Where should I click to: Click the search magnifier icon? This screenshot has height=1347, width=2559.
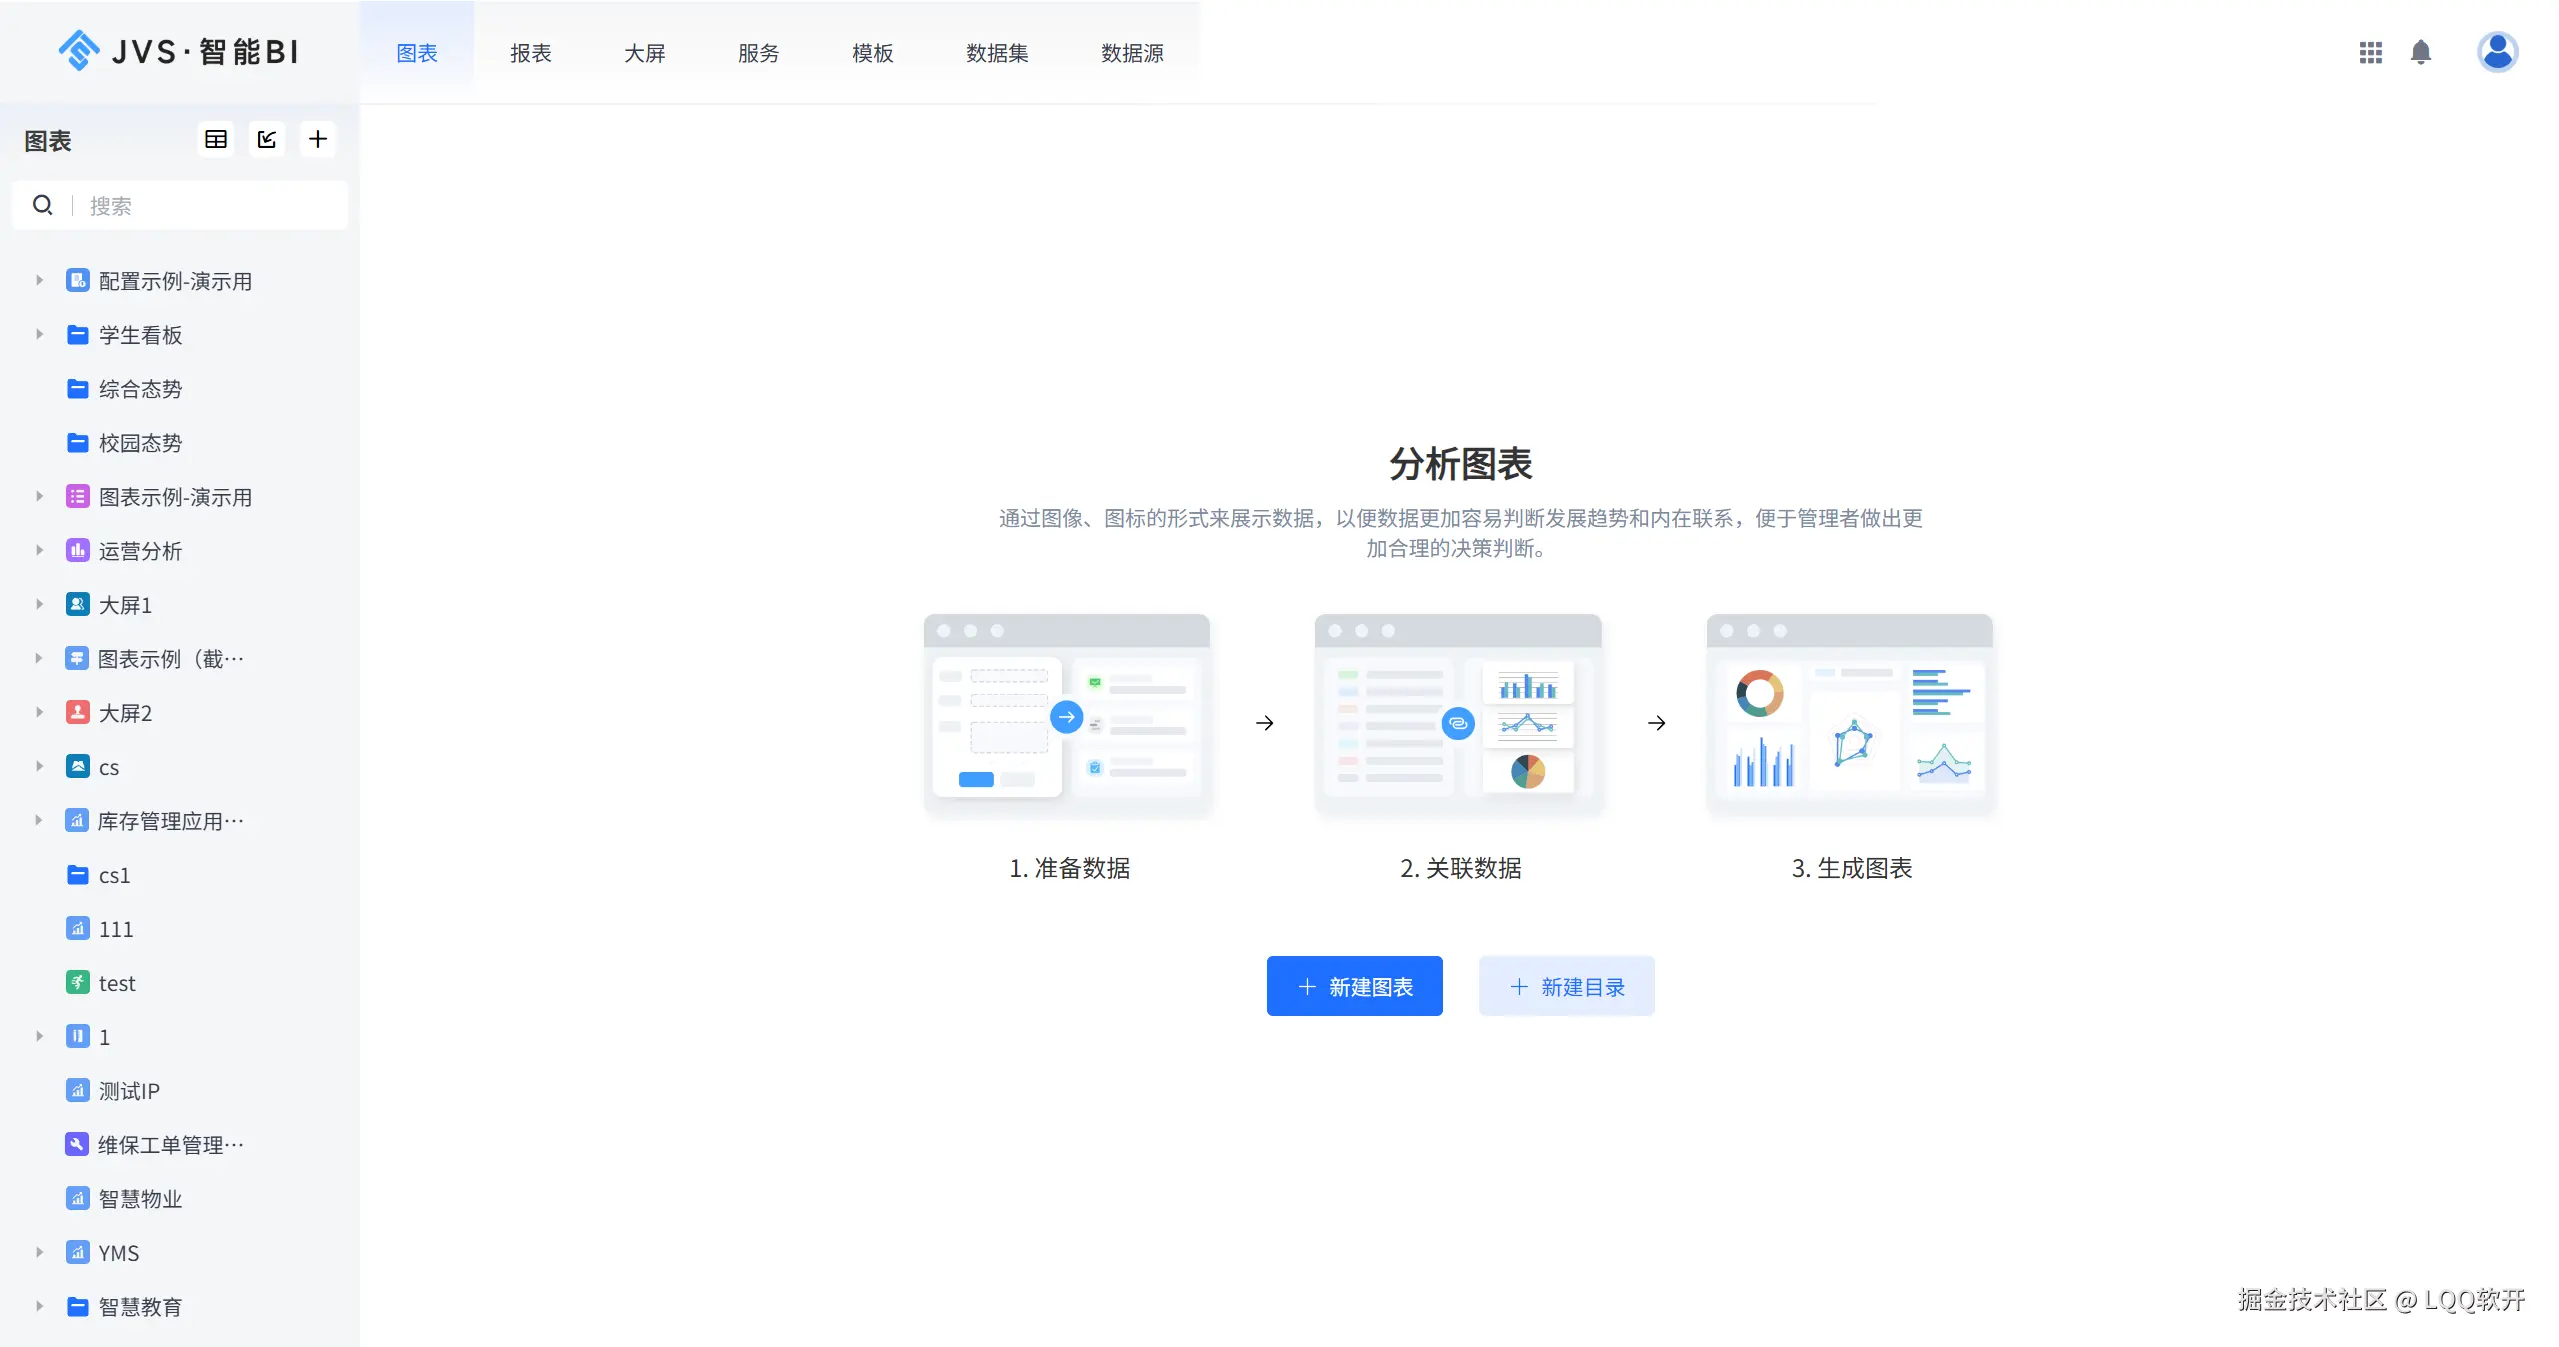(x=42, y=205)
